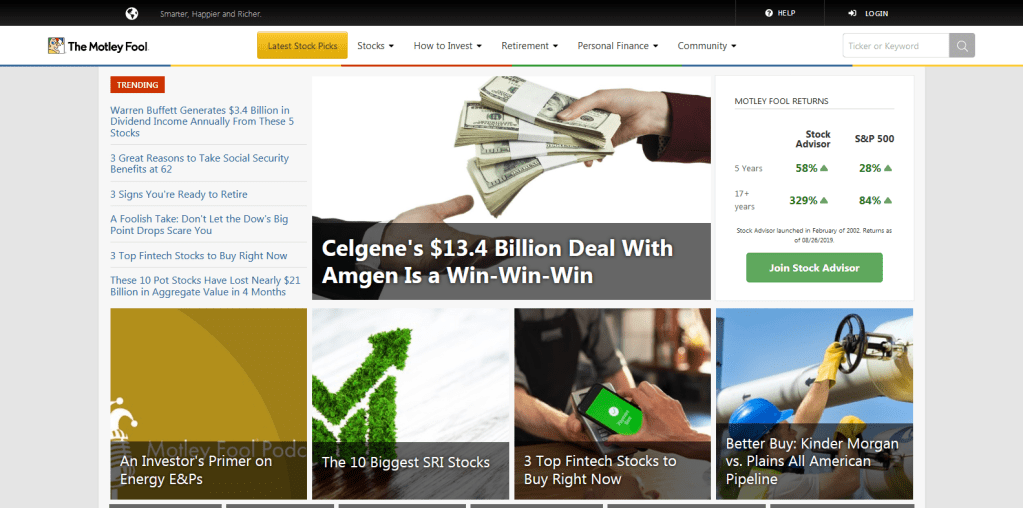Image resolution: width=1023 pixels, height=508 pixels.
Task: Click the globe icon in top bar
Action: tap(132, 13)
